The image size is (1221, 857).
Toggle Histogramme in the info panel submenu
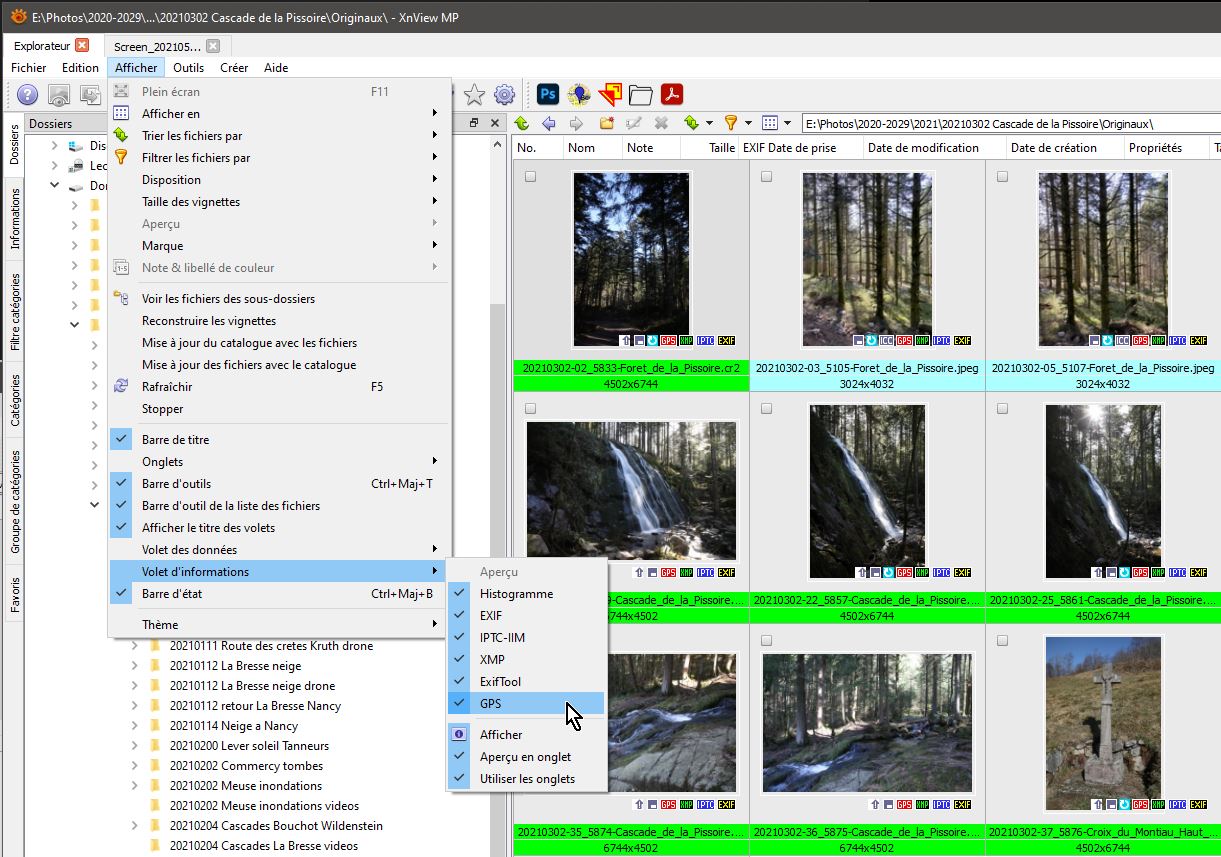515,594
